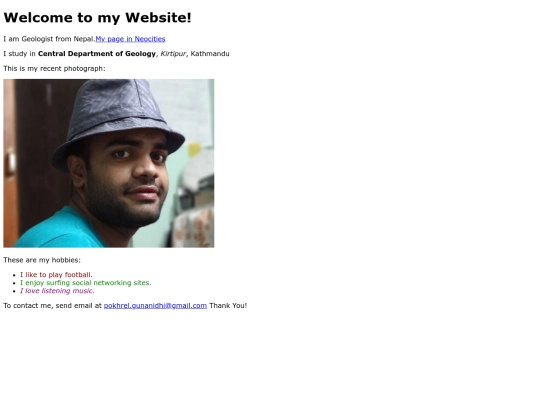Click the Thank You! text
The width and height of the screenshot is (540, 405).
tap(228, 305)
